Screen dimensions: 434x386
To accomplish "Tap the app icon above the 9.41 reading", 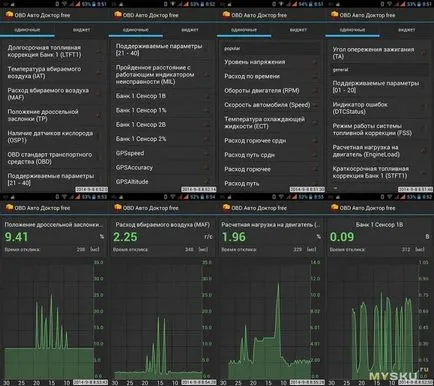I will (x=9, y=207).
